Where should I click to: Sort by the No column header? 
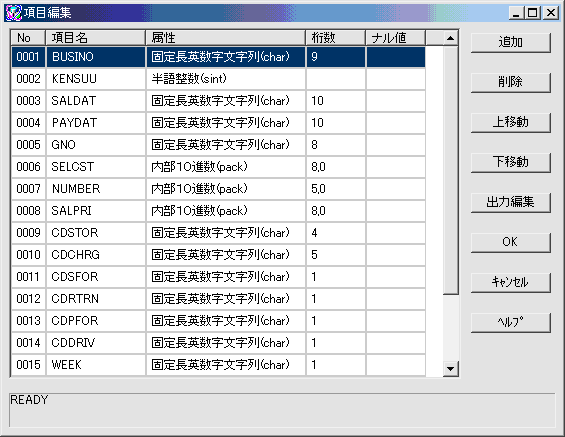[x=28, y=38]
